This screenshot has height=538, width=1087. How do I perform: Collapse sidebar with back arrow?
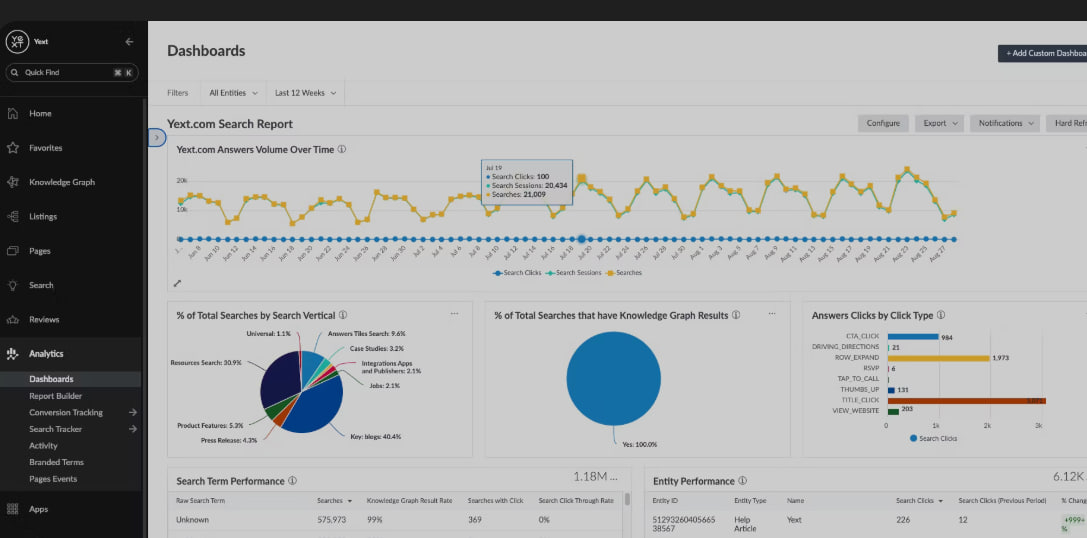pyautogui.click(x=129, y=42)
